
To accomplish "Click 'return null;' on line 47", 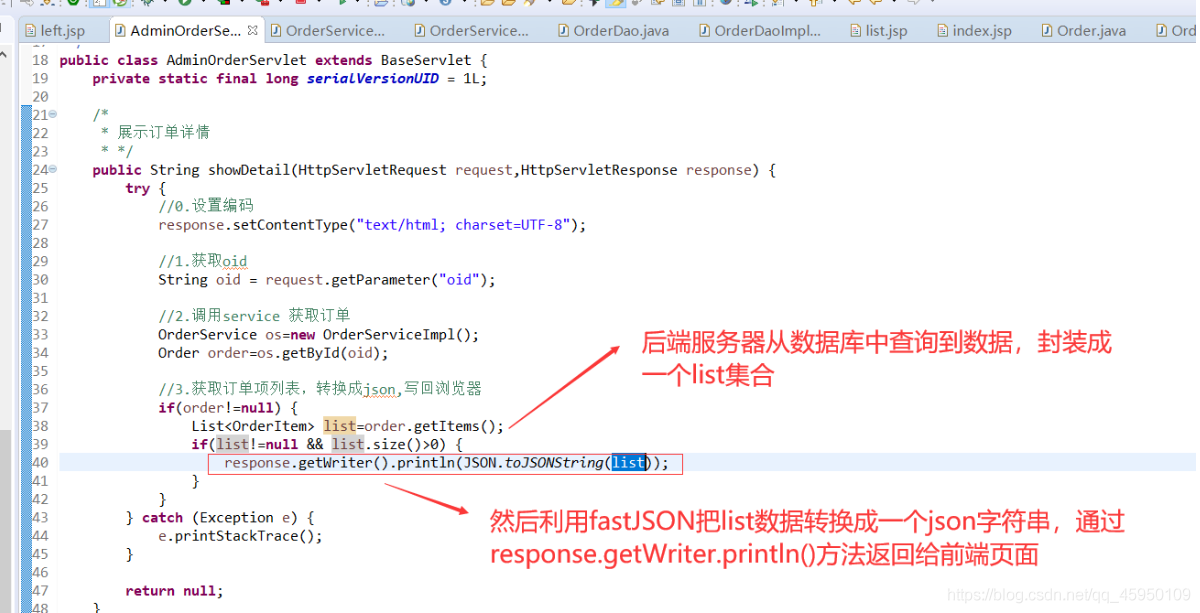I will (174, 590).
